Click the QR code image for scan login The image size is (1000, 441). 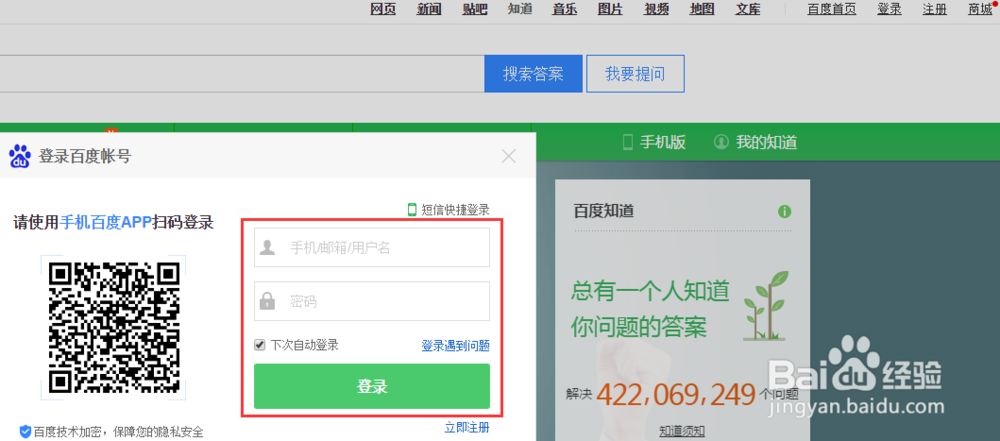(x=115, y=327)
